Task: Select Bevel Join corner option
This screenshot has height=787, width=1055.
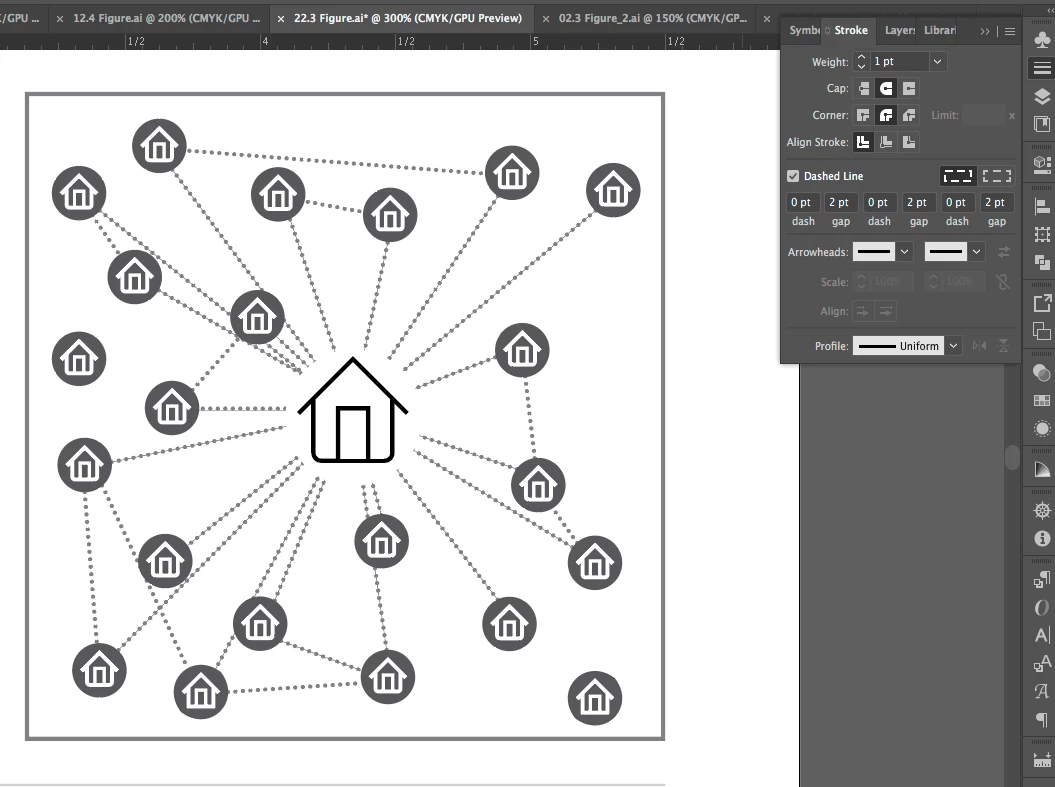Action: [x=909, y=115]
